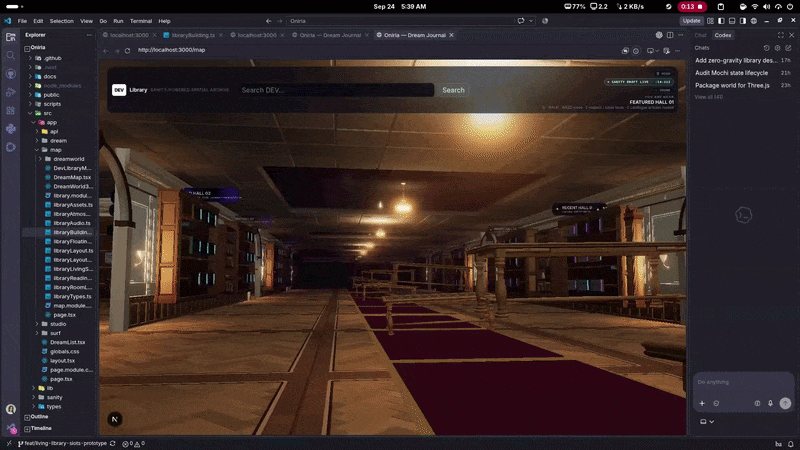Click View all chats link
800x450 pixels.
tap(708, 97)
